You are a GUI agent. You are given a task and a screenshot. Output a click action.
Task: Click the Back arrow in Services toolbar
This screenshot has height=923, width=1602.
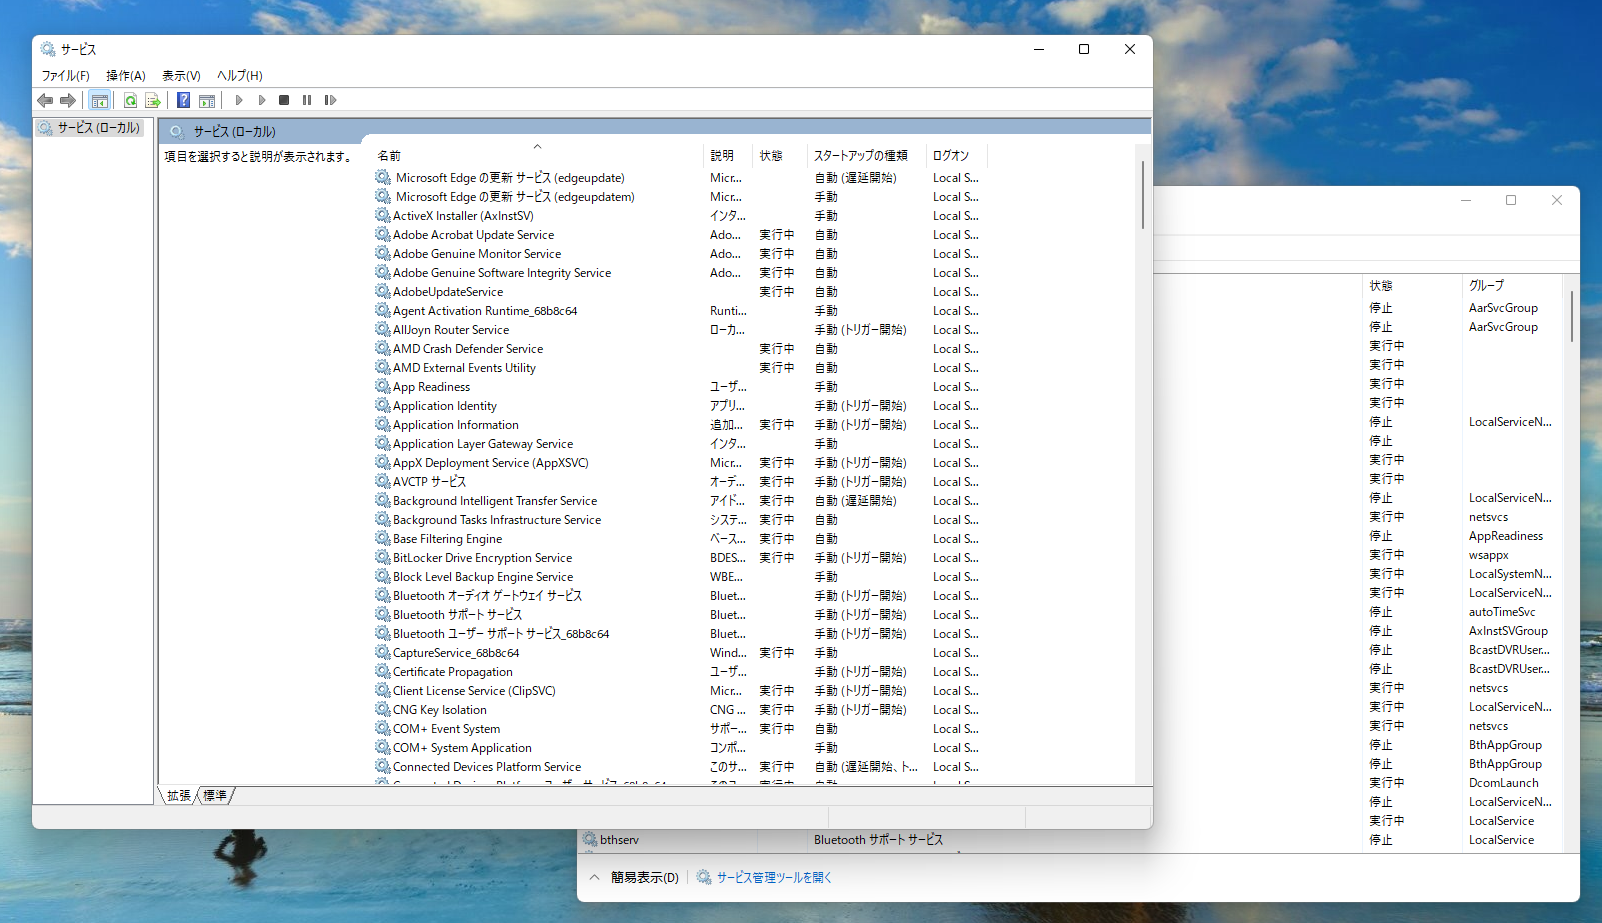pos(45,100)
